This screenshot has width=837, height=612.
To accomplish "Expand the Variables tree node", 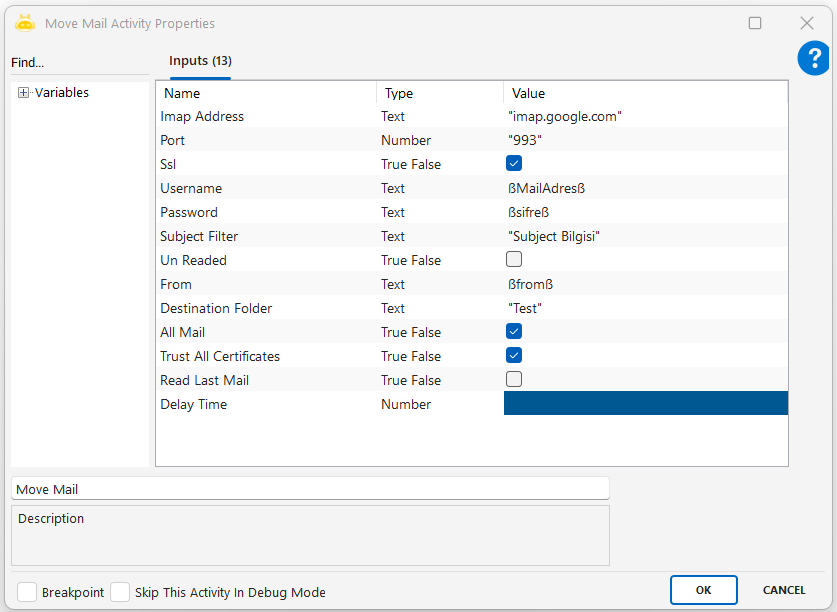I will pyautogui.click(x=24, y=93).
